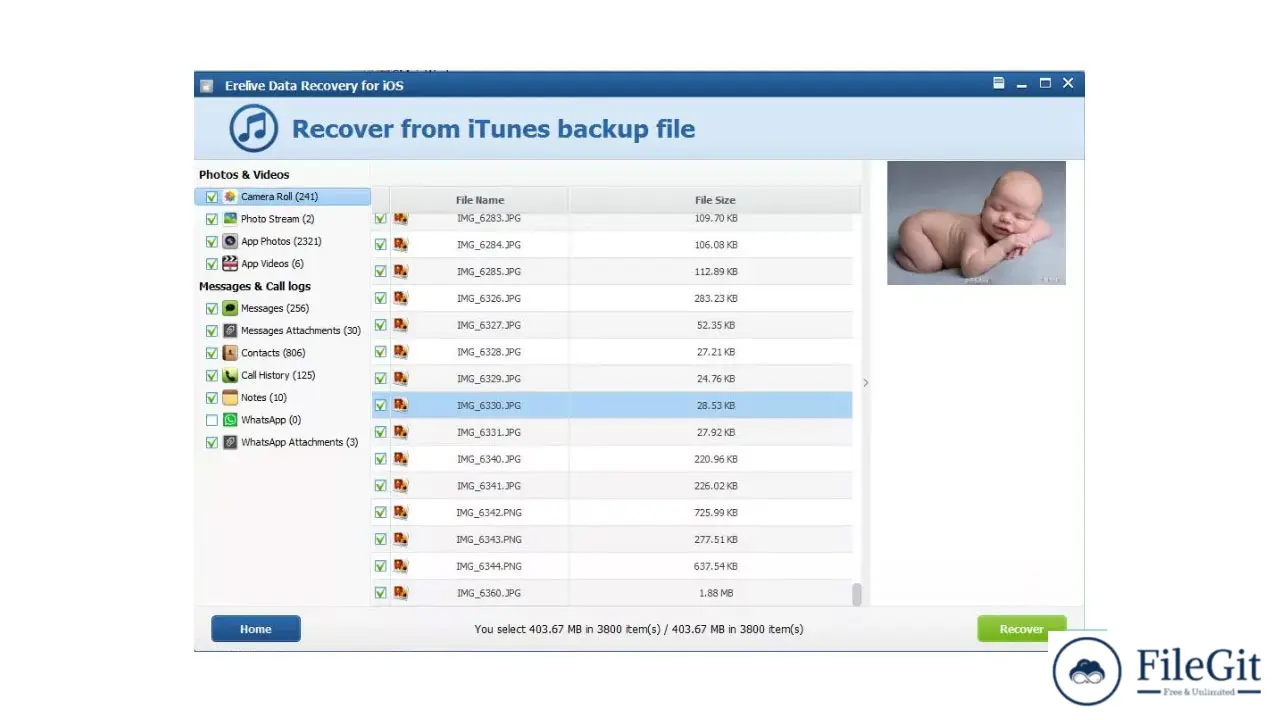Open App Videos (6) category
The width and height of the screenshot is (1280, 720).
click(272, 264)
